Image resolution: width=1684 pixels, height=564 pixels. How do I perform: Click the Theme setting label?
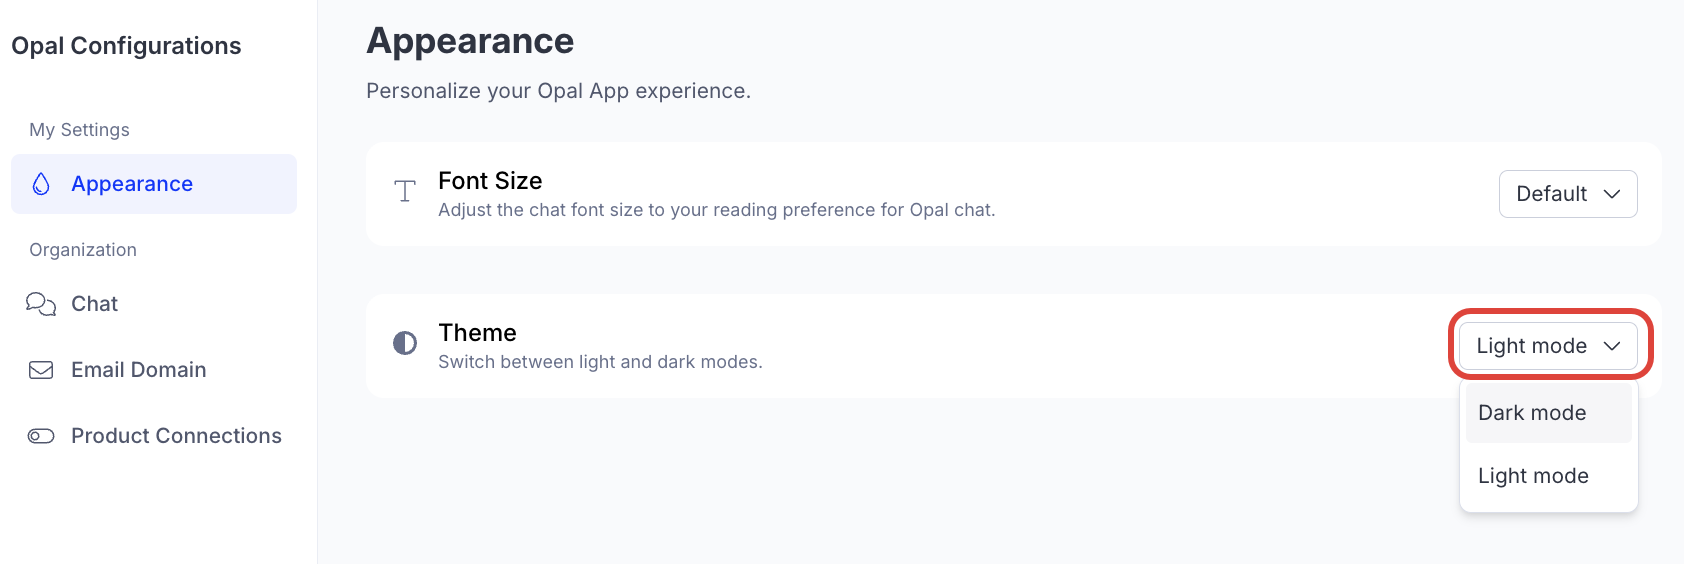pos(477,333)
